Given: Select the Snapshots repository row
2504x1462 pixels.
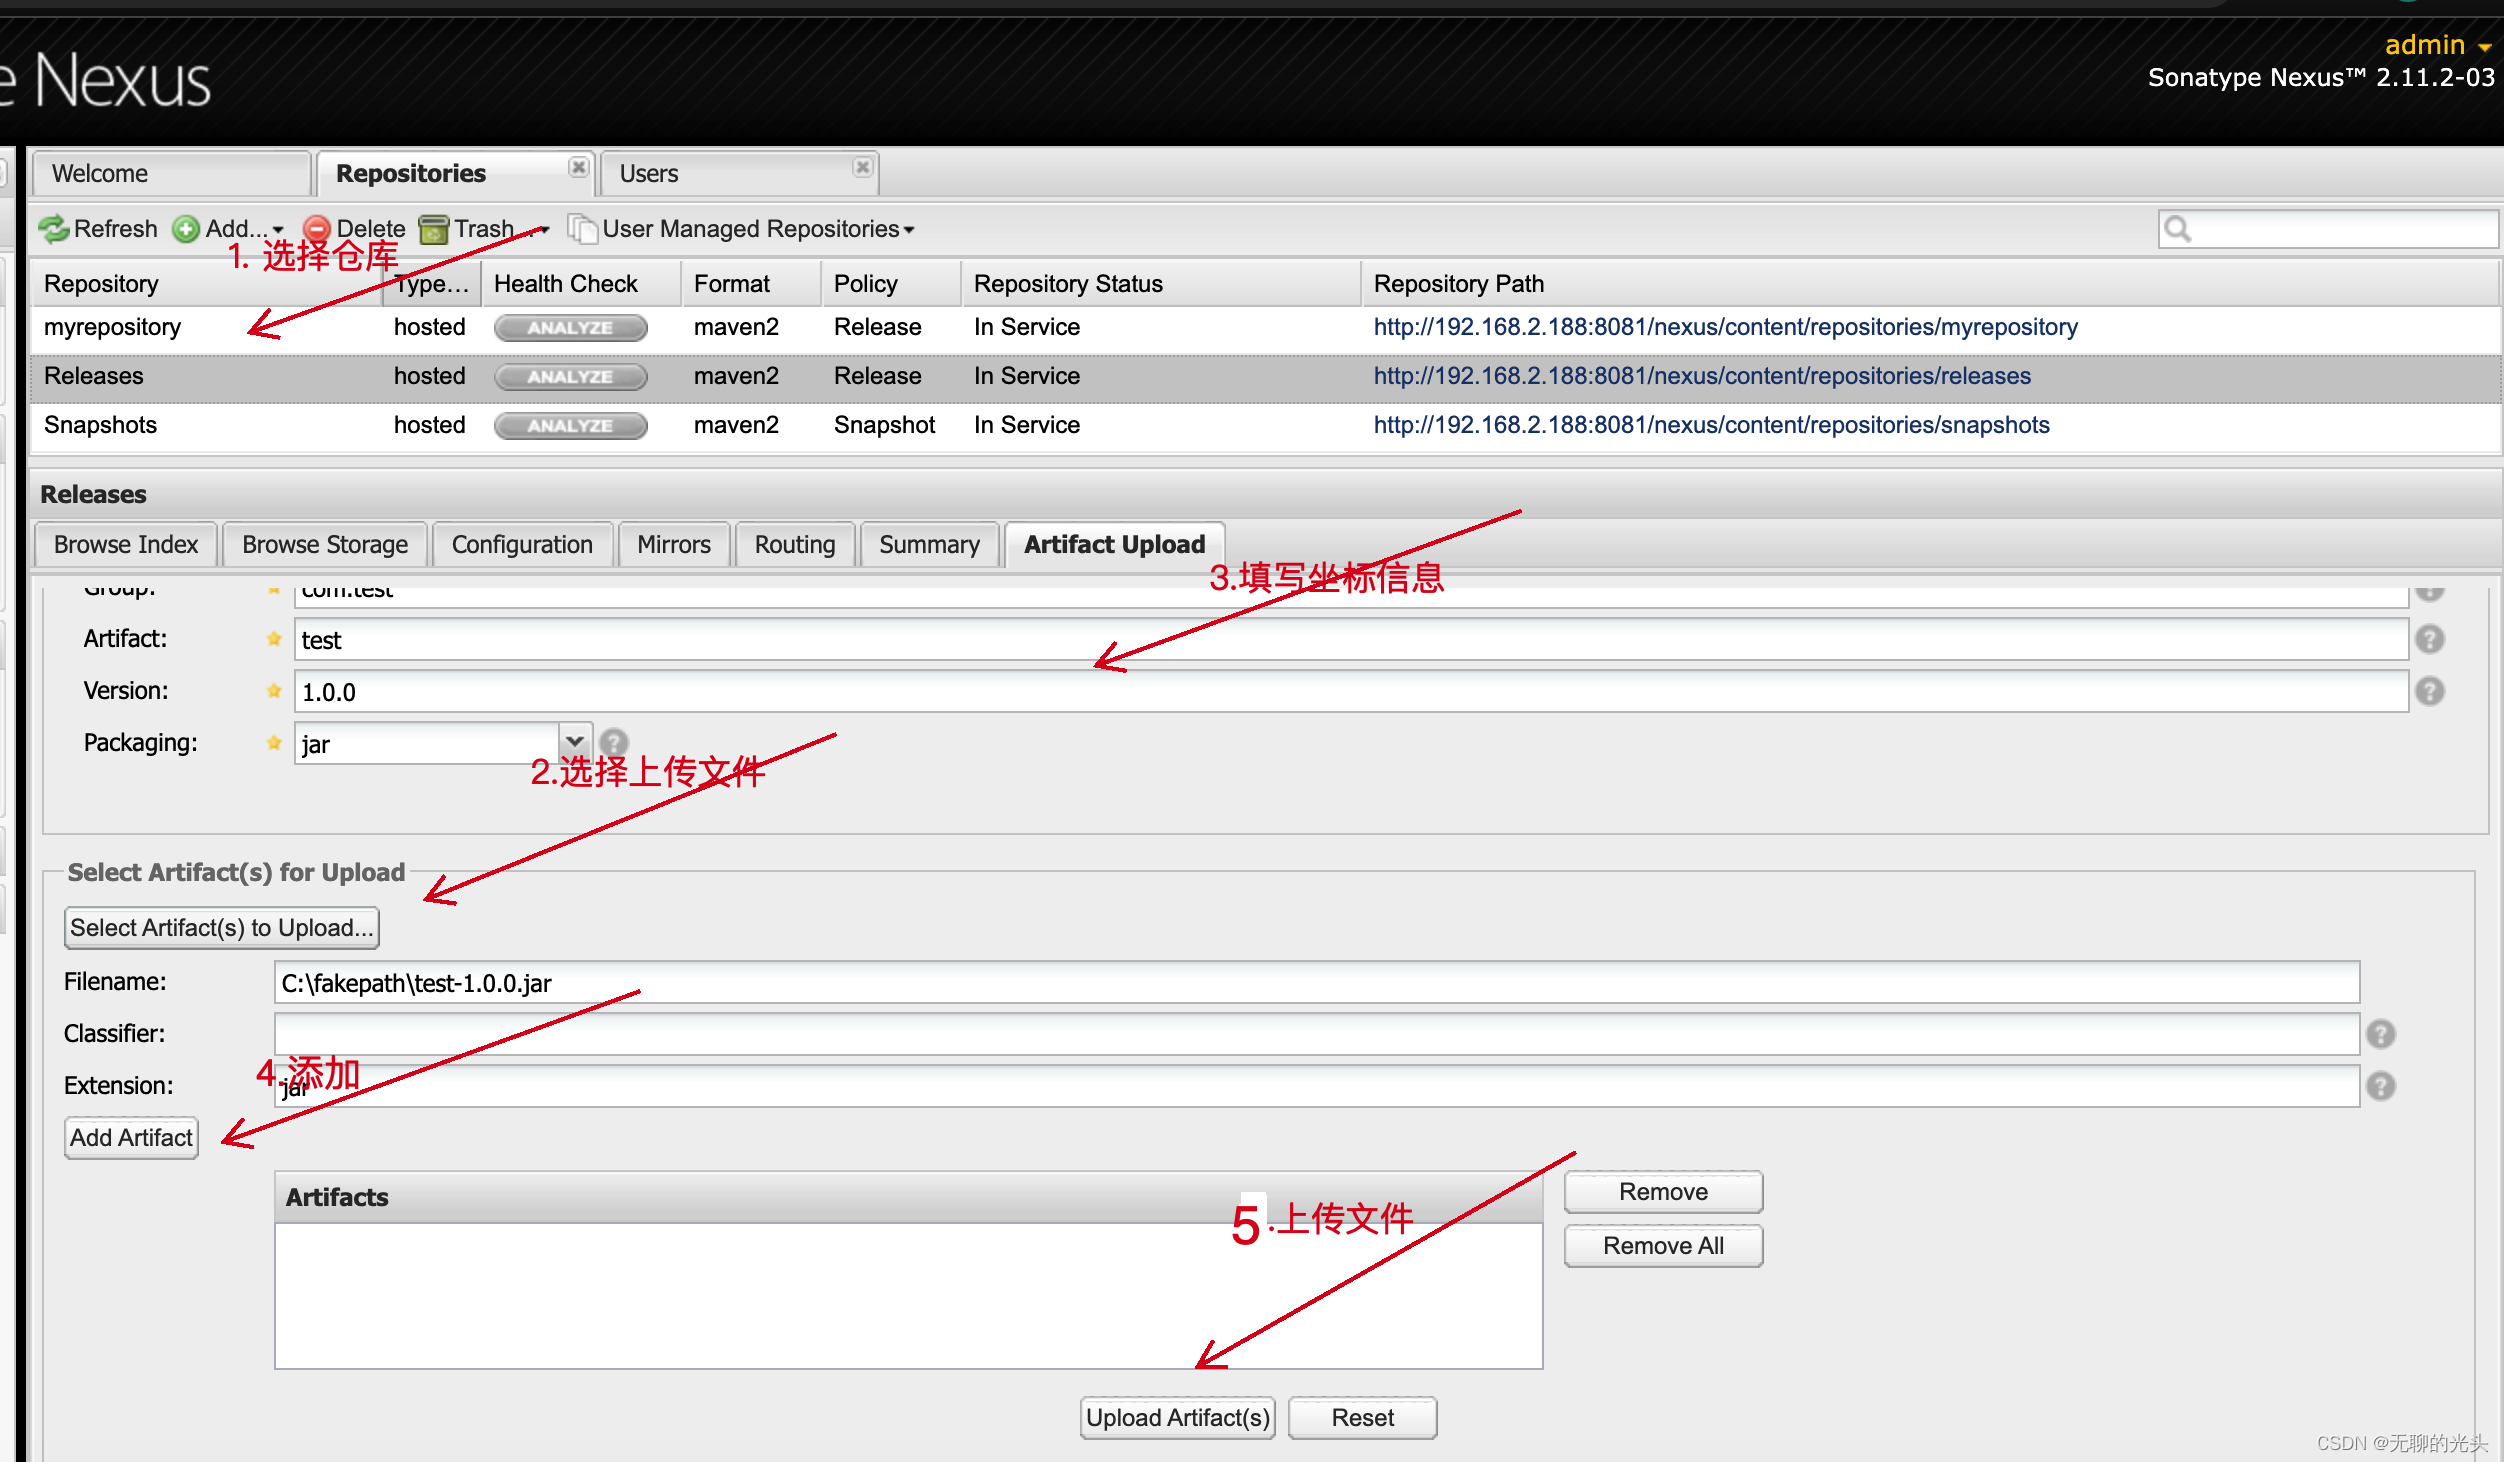Looking at the screenshot, I should 1266,426.
